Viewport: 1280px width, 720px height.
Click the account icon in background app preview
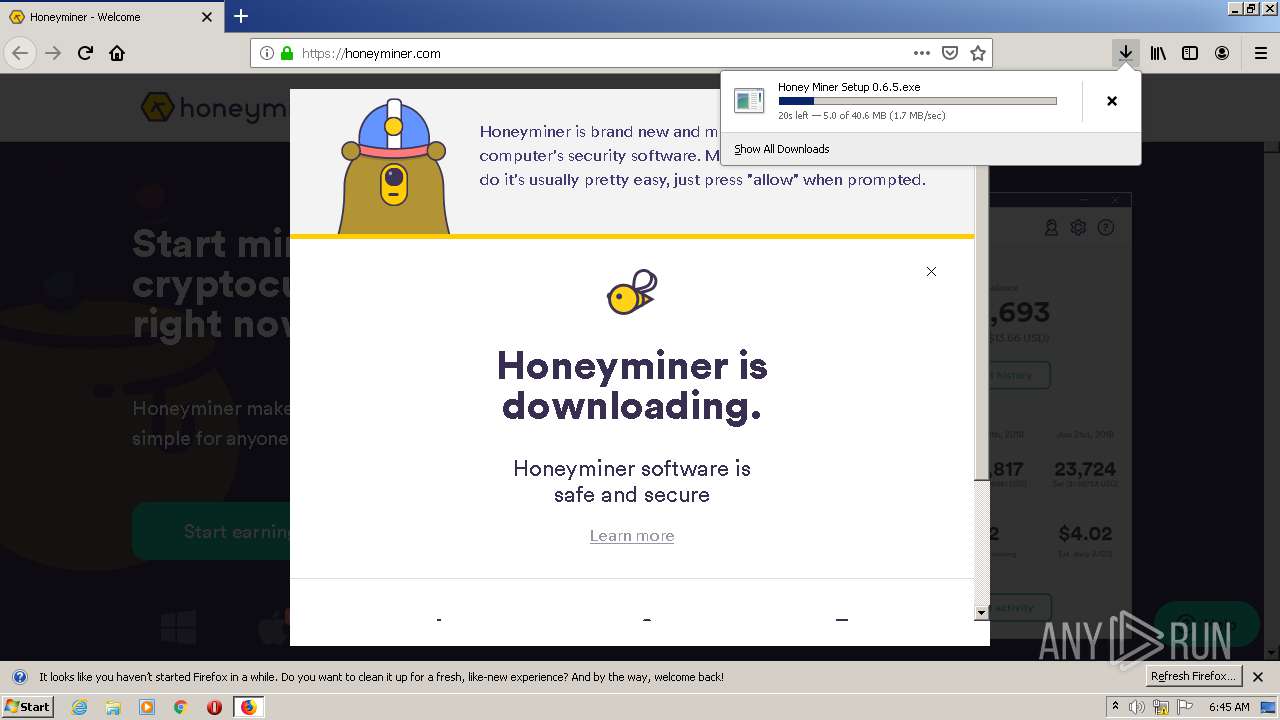click(x=1051, y=228)
